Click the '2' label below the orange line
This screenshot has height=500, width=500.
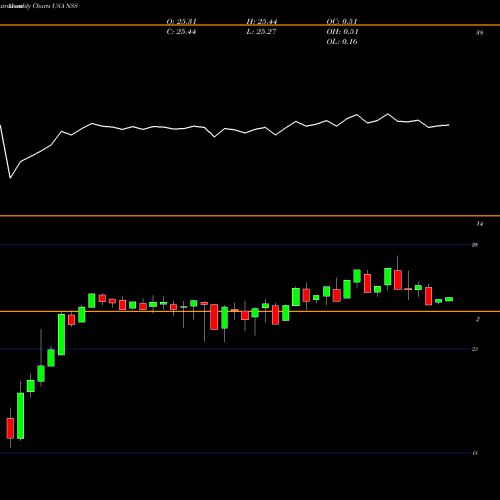[x=478, y=319]
